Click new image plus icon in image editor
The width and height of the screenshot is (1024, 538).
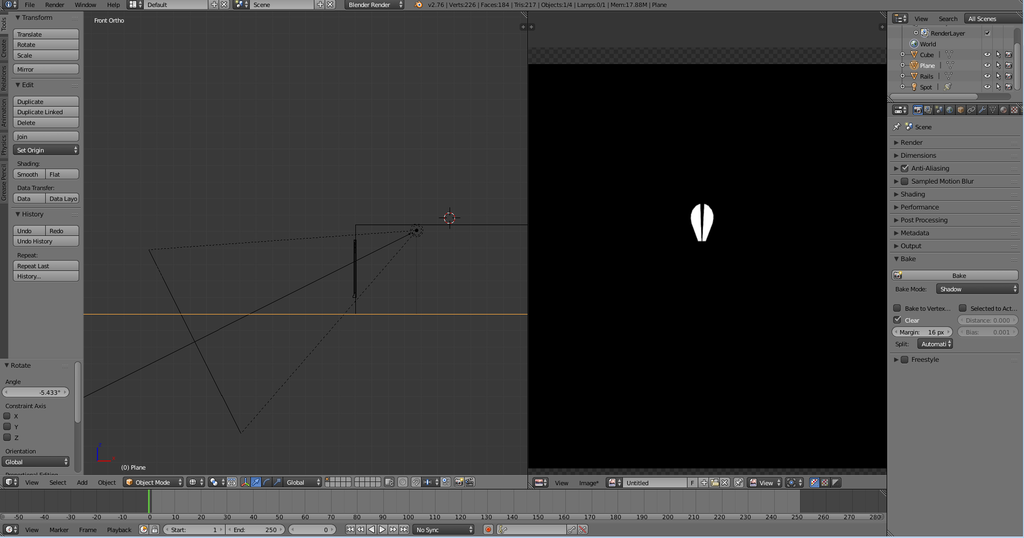tap(704, 483)
